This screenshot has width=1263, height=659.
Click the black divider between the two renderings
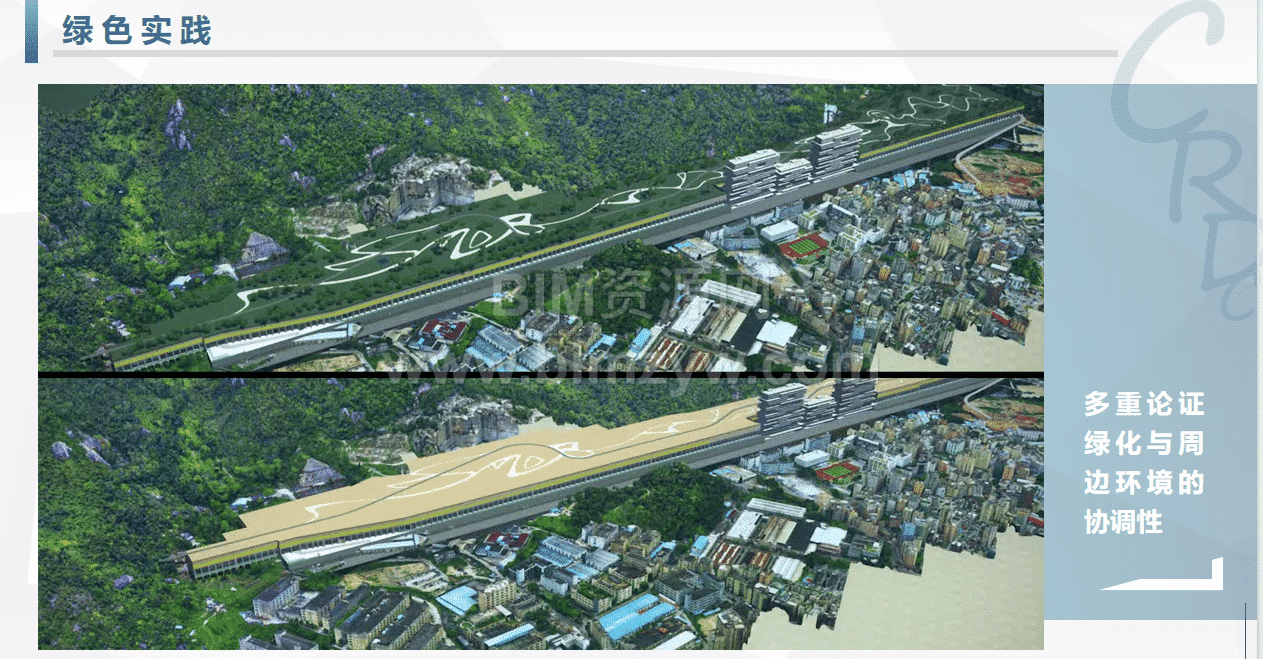click(x=540, y=375)
